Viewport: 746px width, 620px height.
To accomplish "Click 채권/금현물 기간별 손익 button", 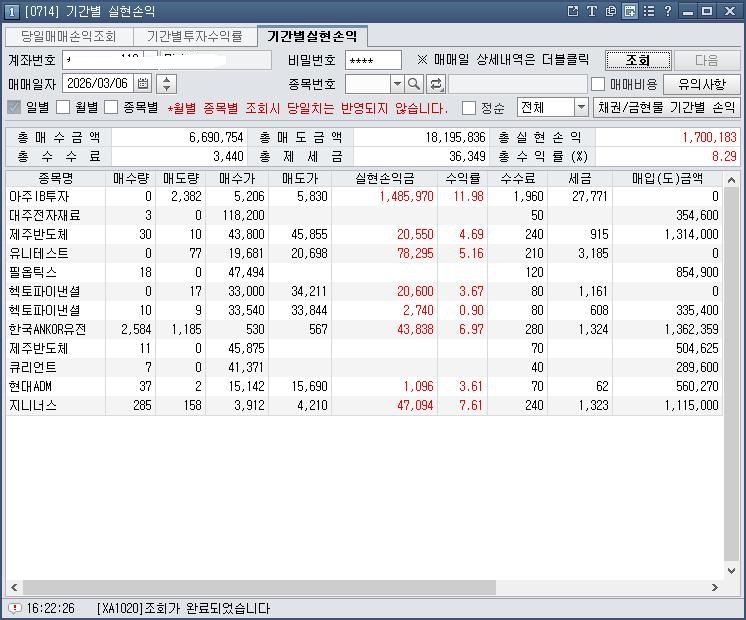I will (x=667, y=108).
